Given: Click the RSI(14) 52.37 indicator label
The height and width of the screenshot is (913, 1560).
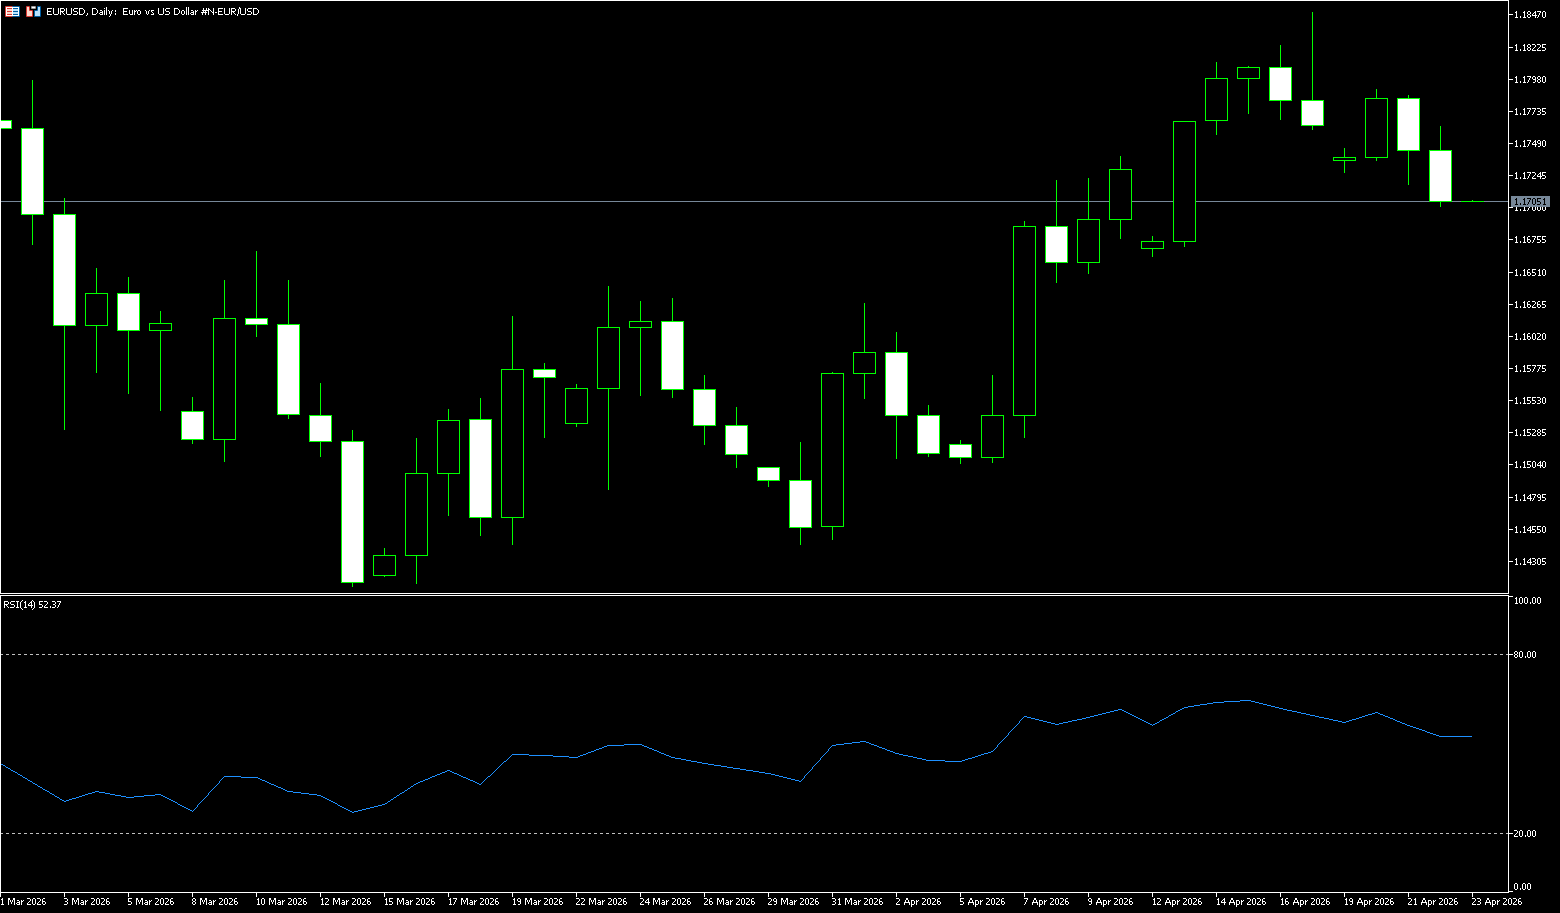Looking at the screenshot, I should pyautogui.click(x=32, y=605).
